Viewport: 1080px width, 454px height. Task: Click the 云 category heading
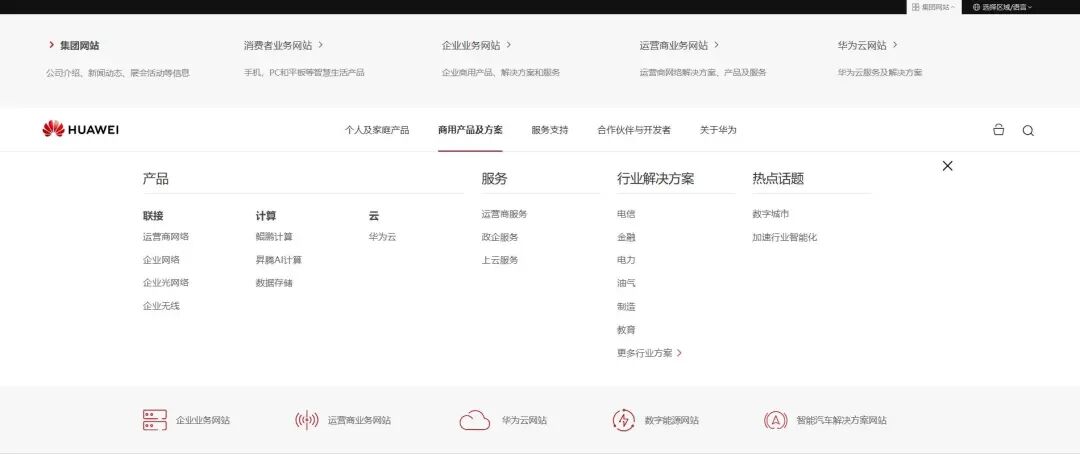coord(374,216)
